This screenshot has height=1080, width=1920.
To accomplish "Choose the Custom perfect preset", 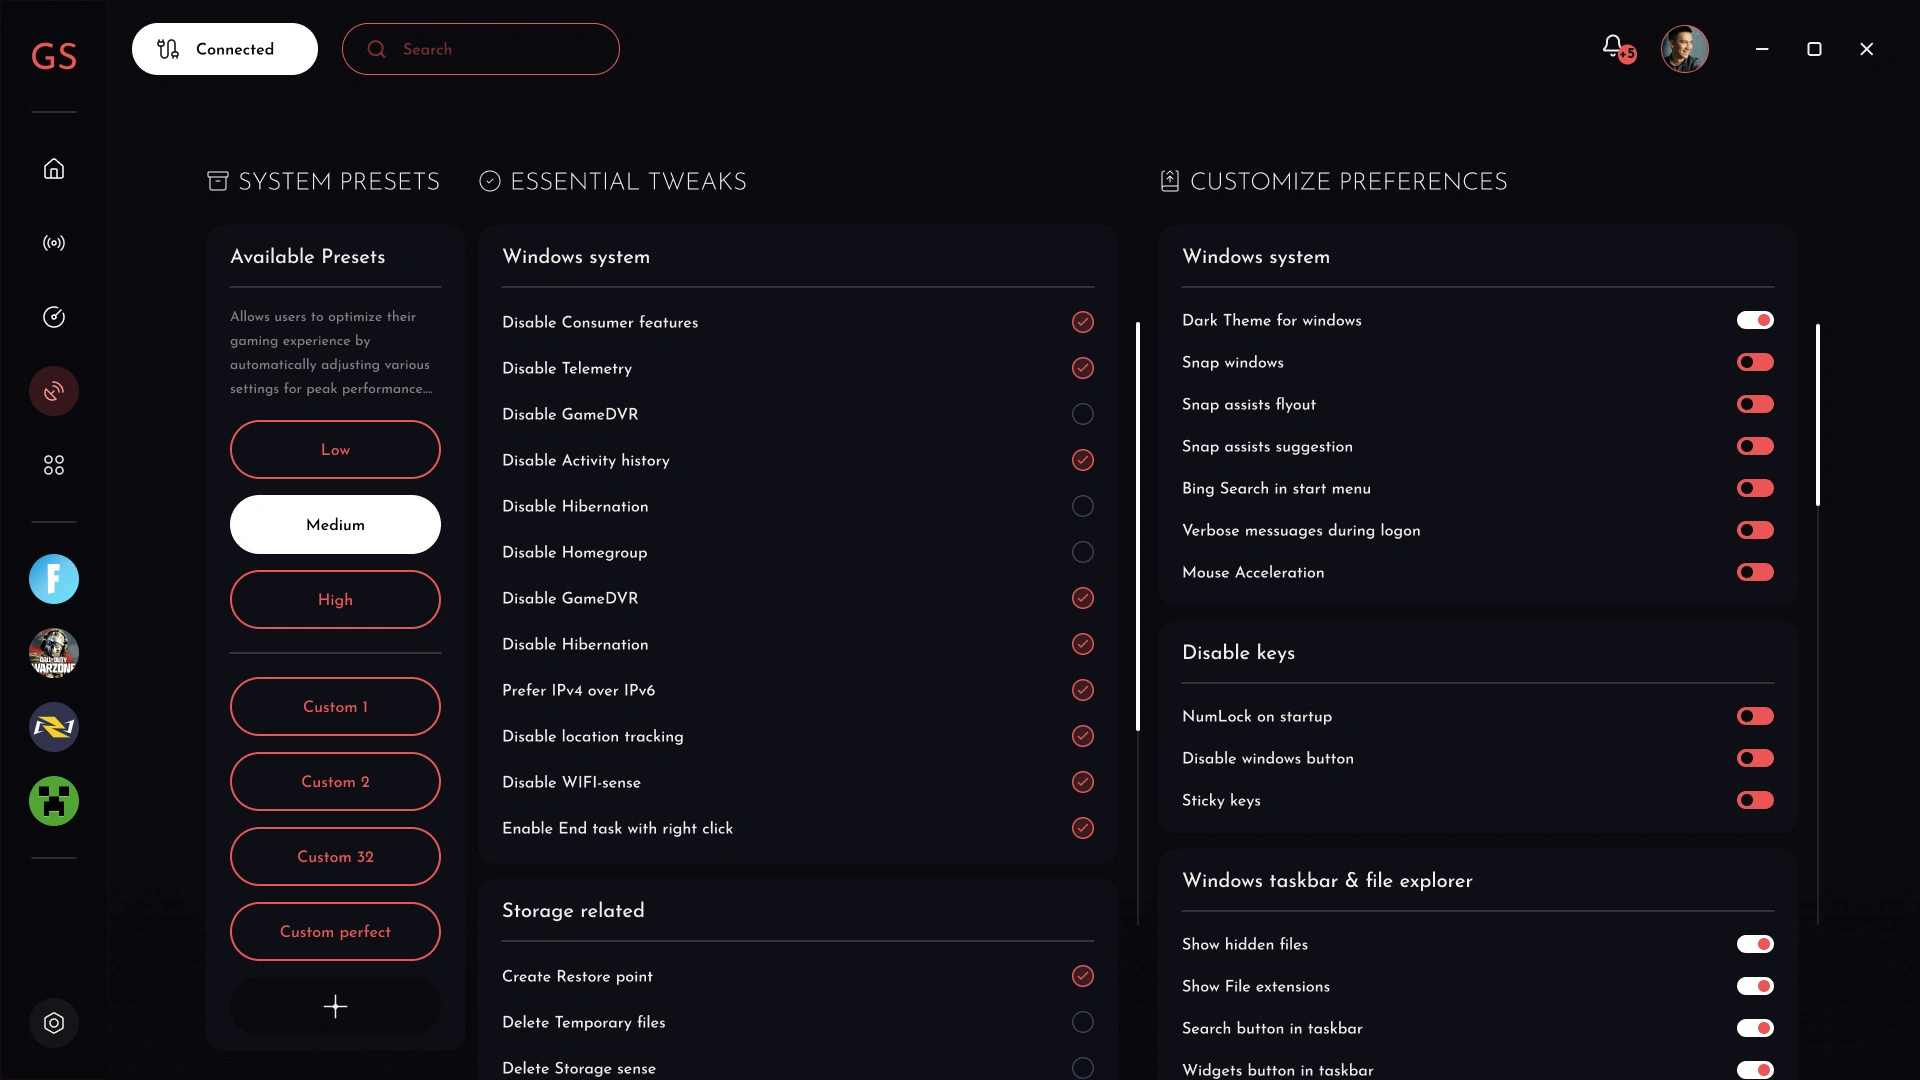I will (335, 932).
